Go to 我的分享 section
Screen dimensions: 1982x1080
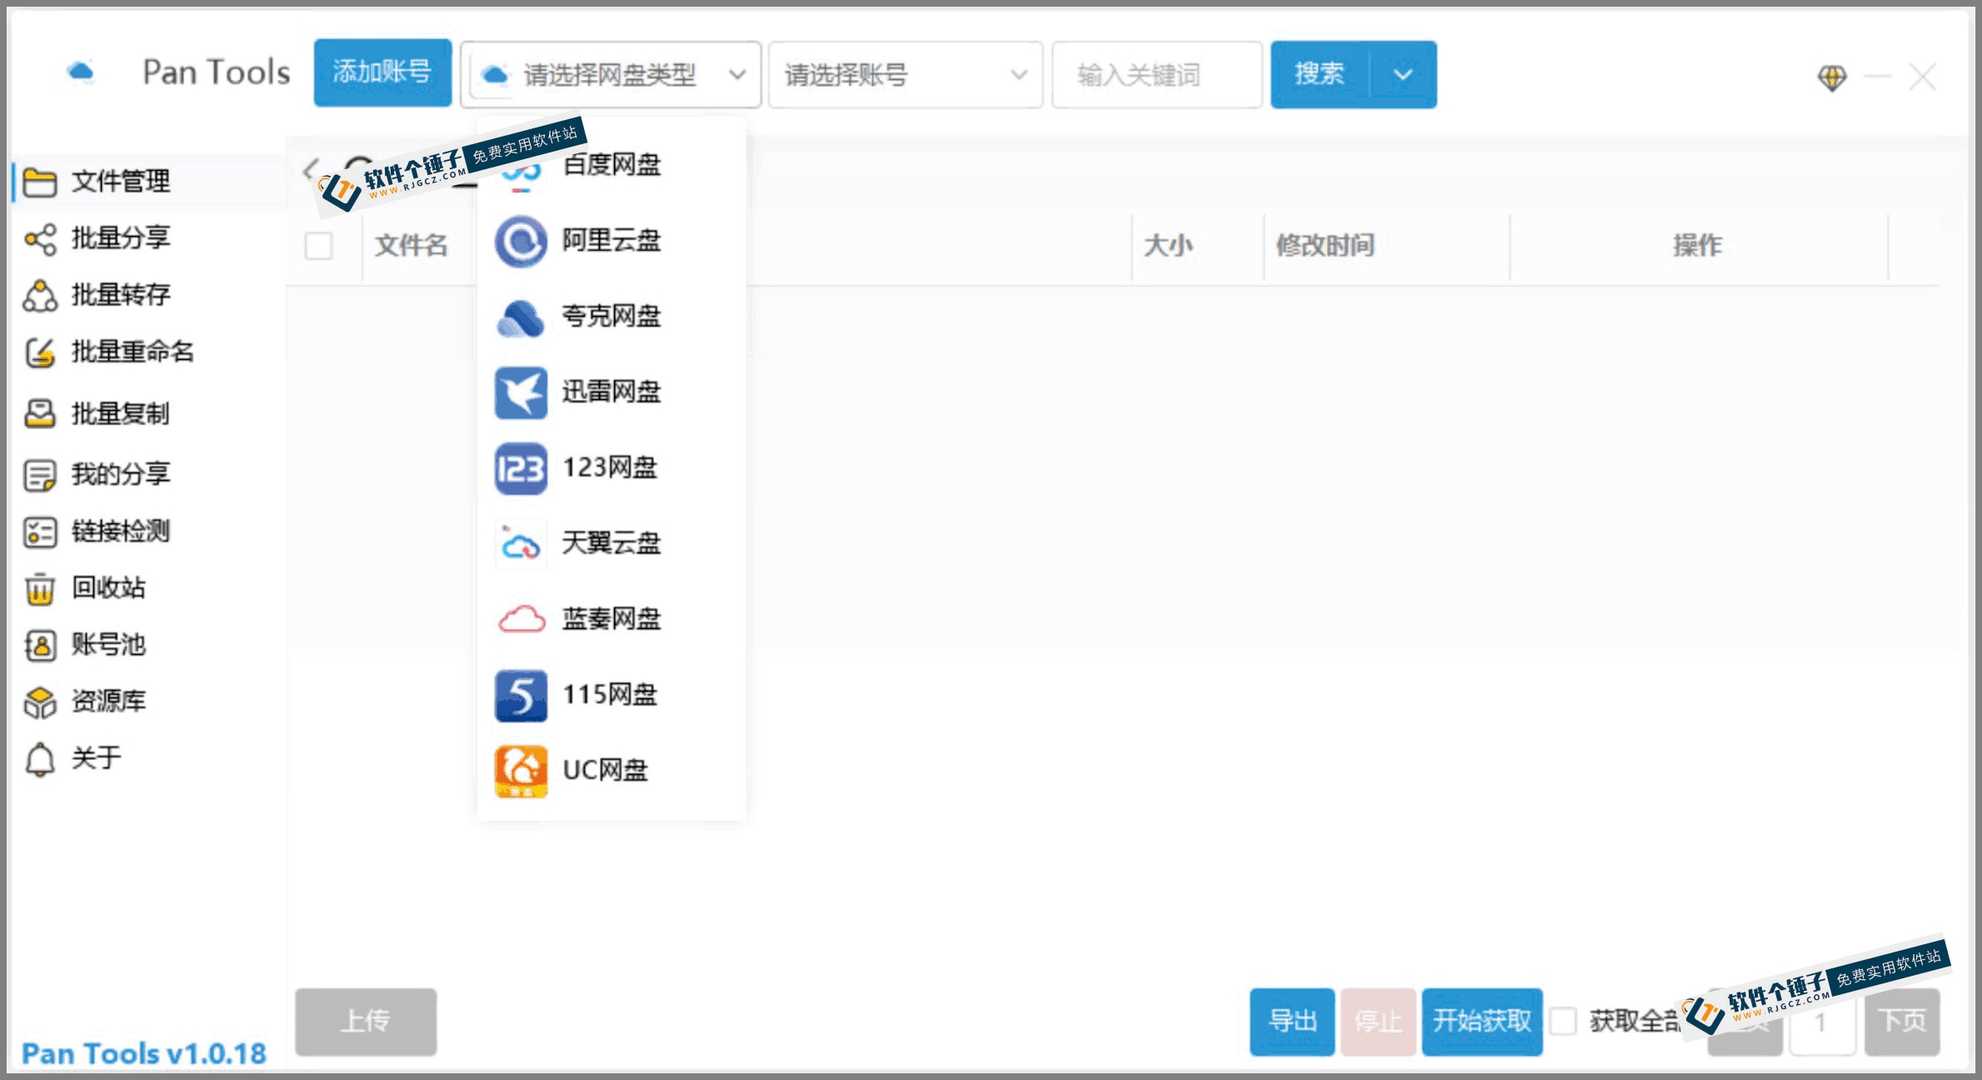pyautogui.click(x=150, y=475)
